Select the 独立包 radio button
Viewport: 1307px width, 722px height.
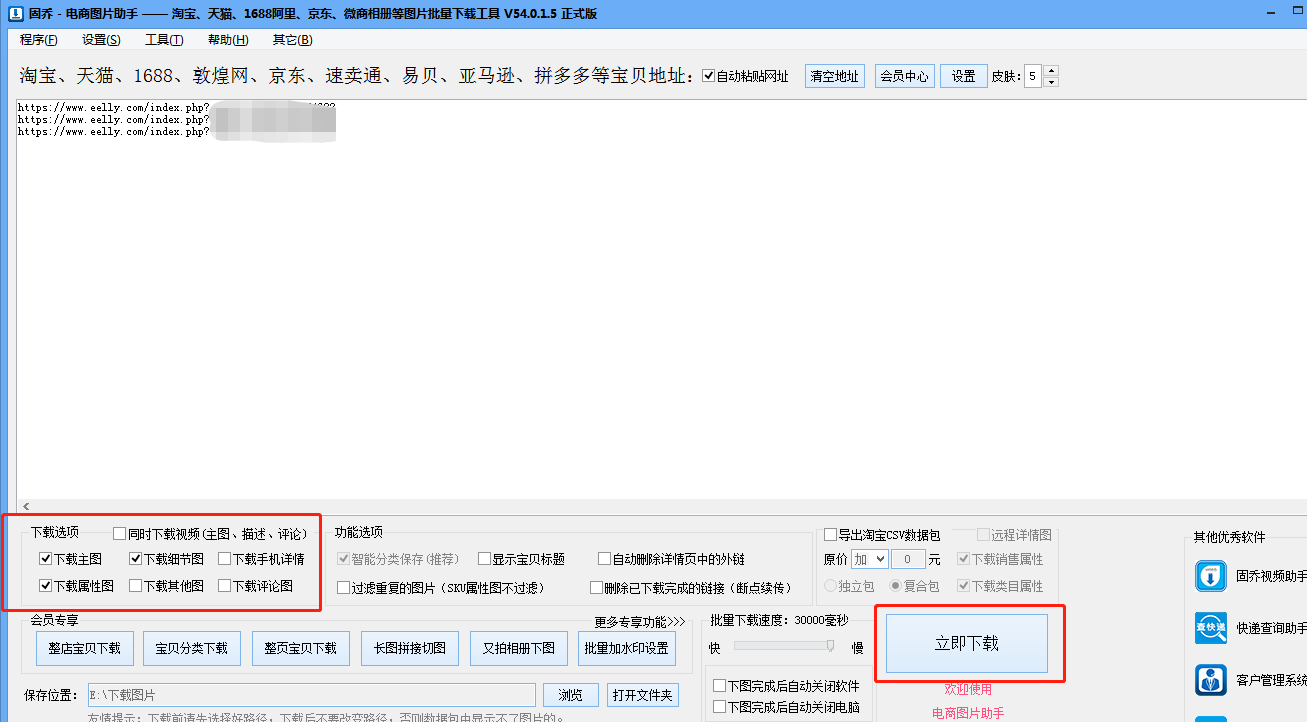tap(830, 586)
